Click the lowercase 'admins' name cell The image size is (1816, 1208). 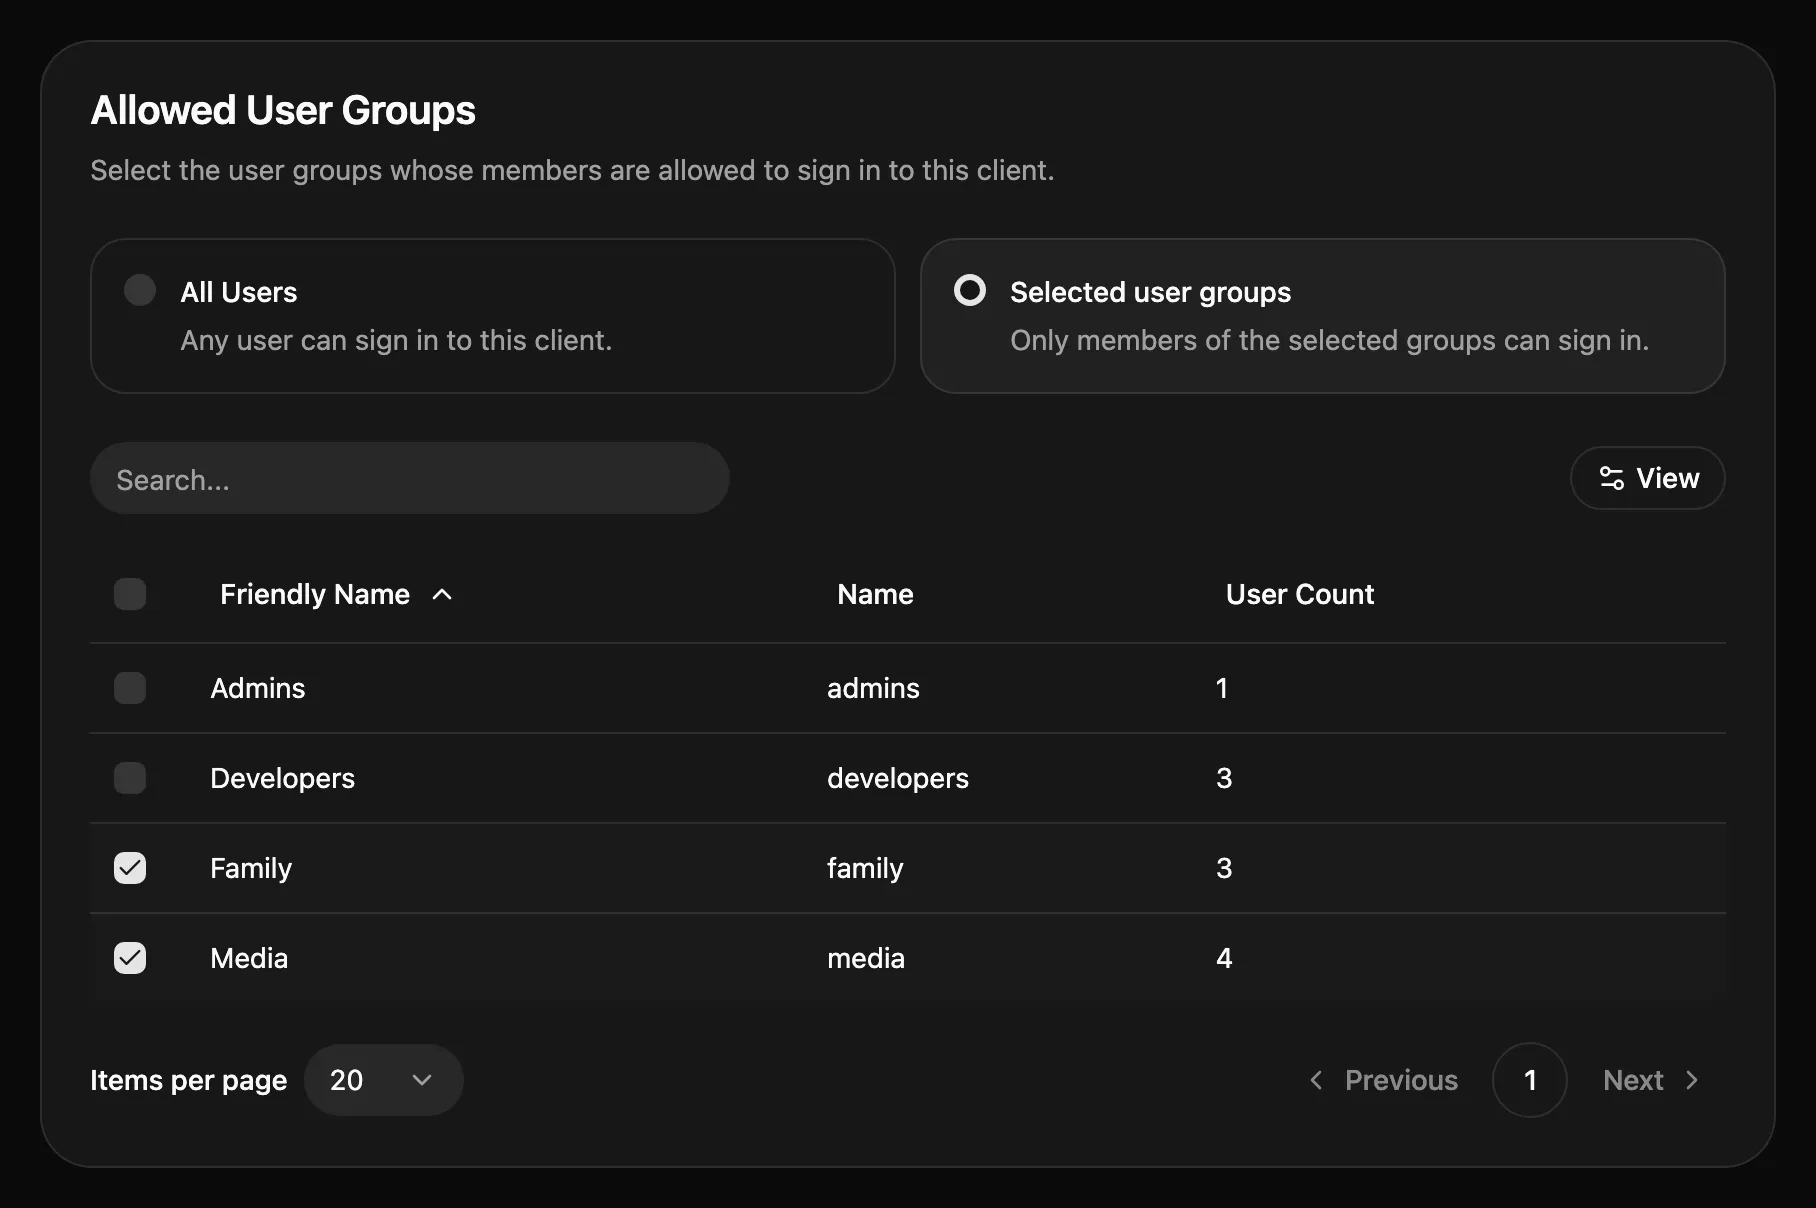tap(873, 688)
